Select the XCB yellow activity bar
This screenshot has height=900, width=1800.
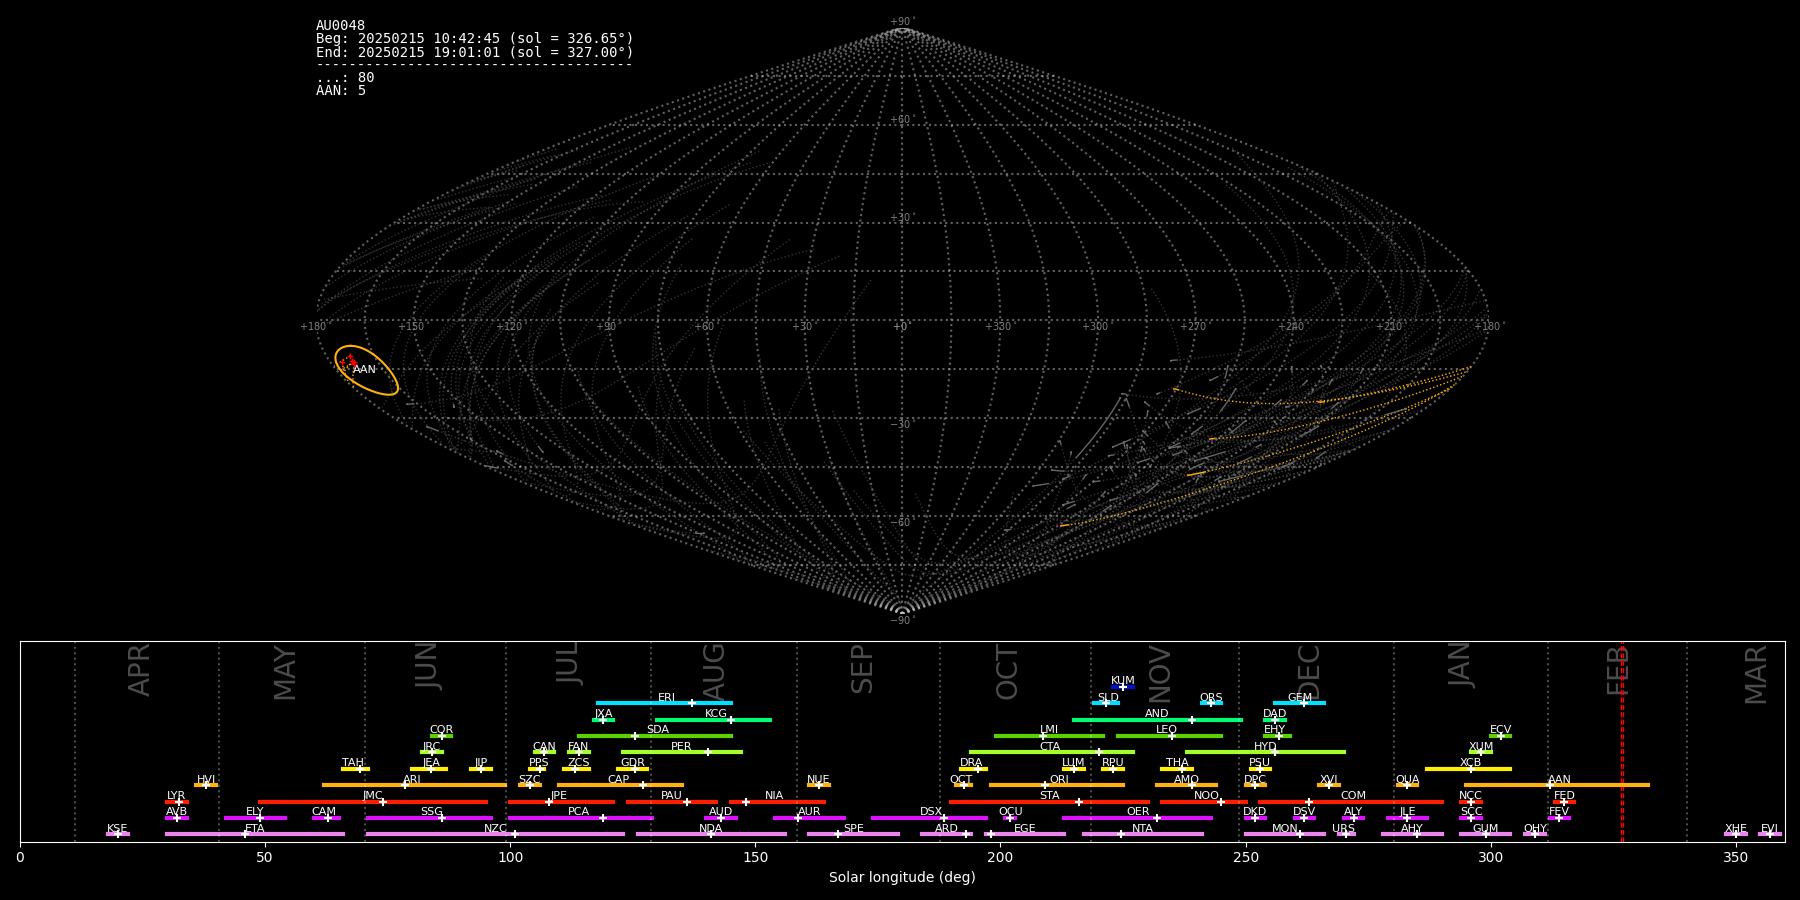[x=1468, y=769]
